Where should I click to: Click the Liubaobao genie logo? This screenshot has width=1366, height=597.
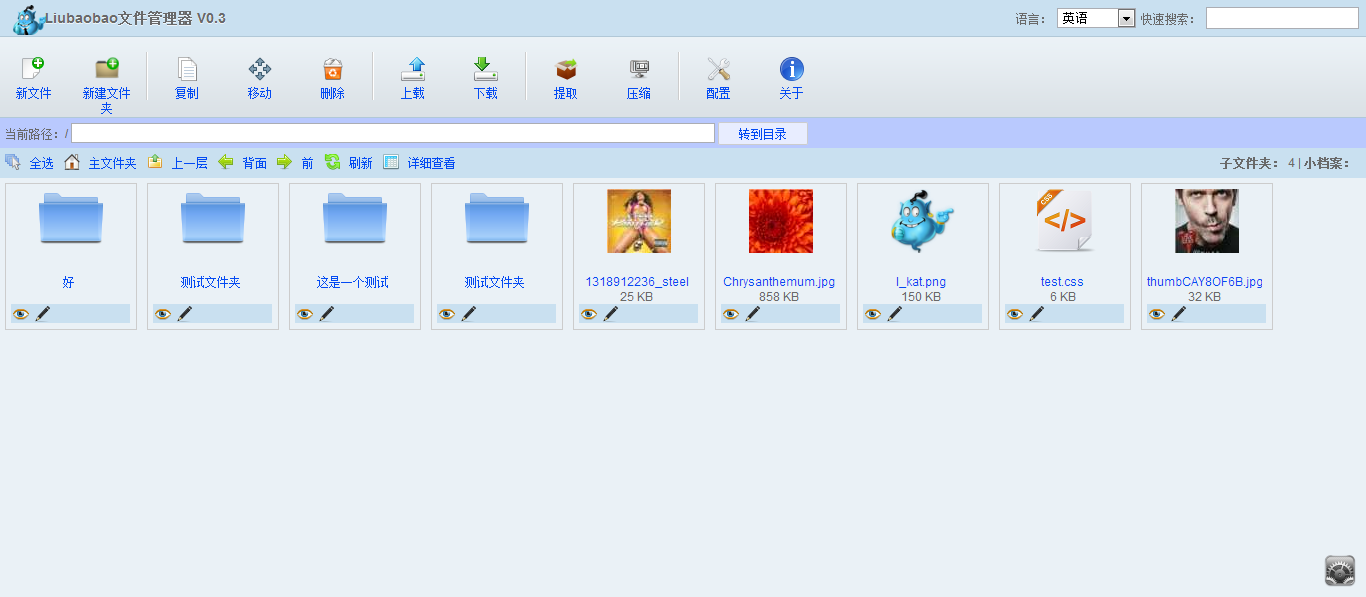[28, 19]
